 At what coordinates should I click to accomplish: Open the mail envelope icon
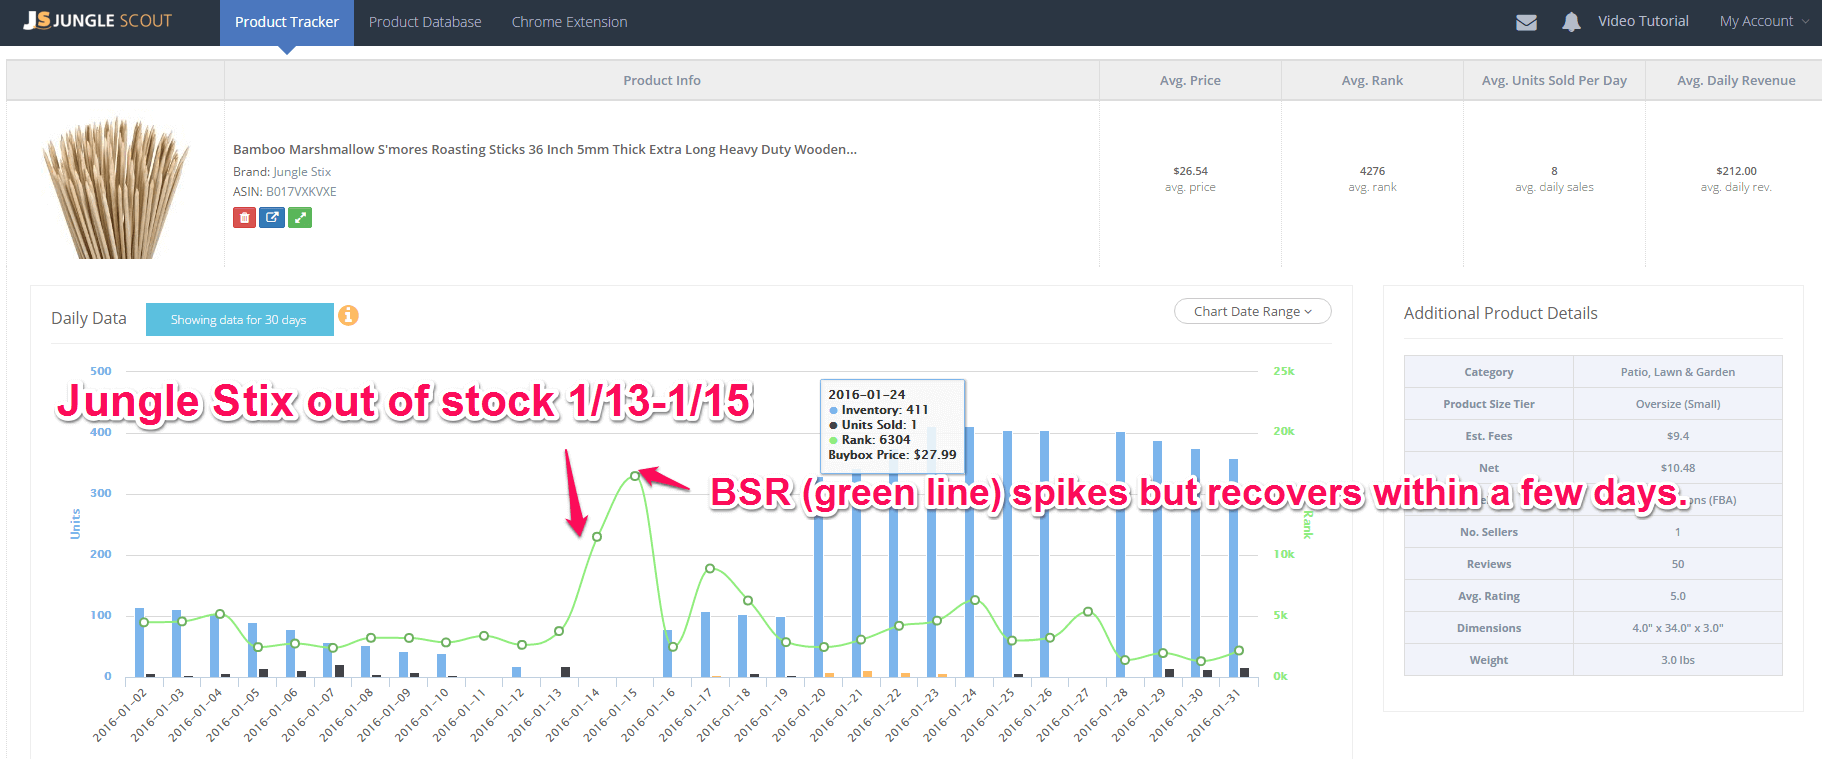point(1526,22)
